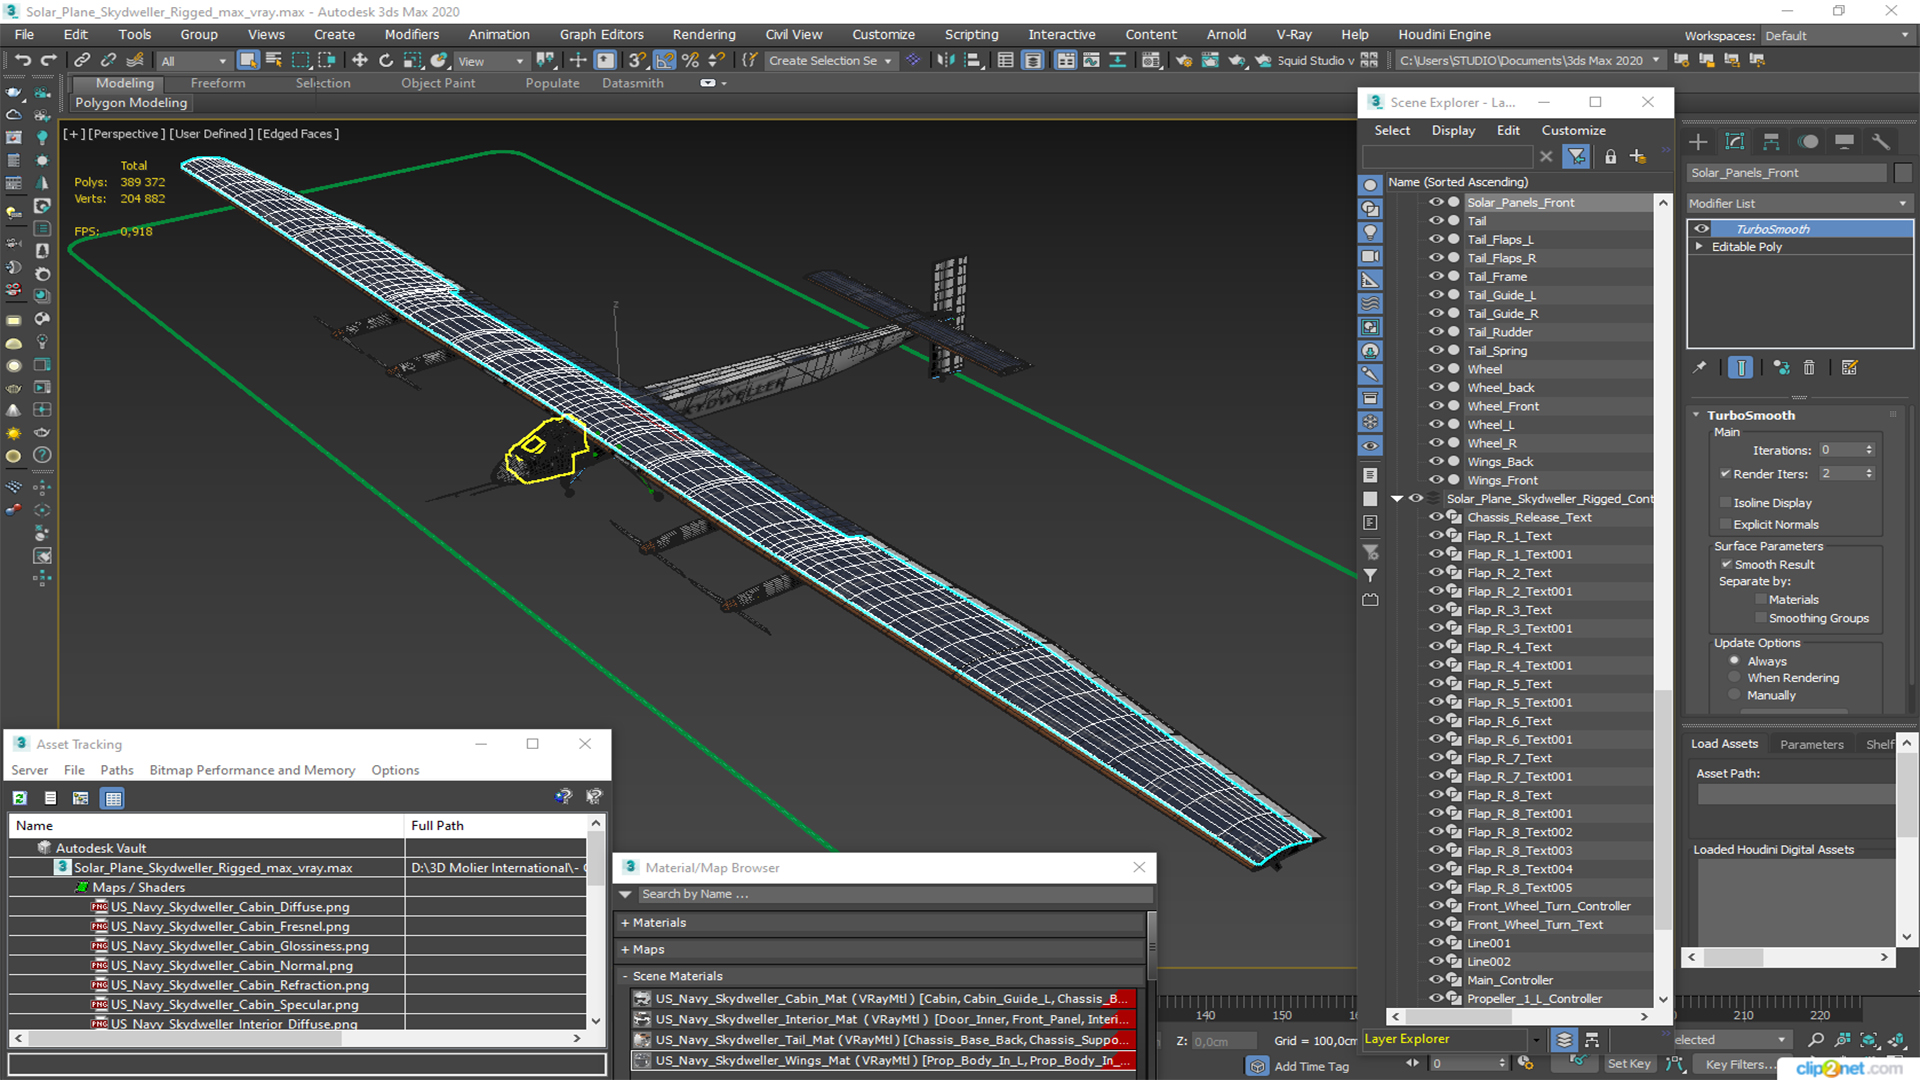The height and width of the screenshot is (1080, 1920).
Task: Open the Bitmap Performance and Memory menu
Action: coord(252,770)
